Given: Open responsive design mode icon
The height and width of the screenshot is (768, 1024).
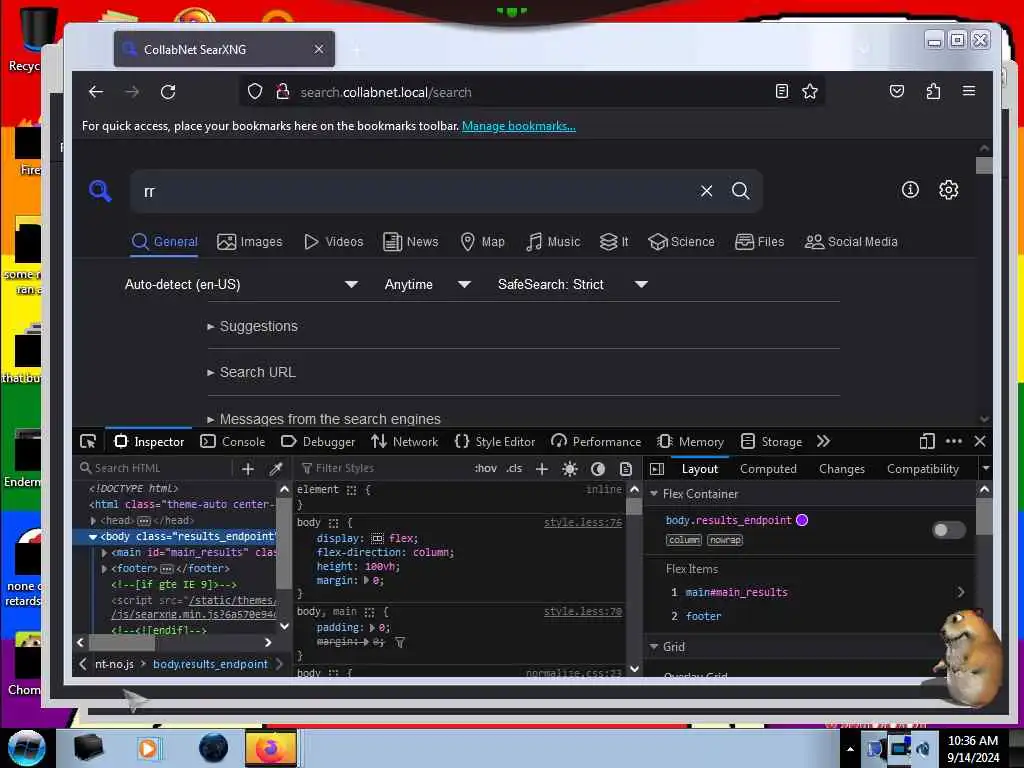Looking at the screenshot, I should [x=927, y=441].
